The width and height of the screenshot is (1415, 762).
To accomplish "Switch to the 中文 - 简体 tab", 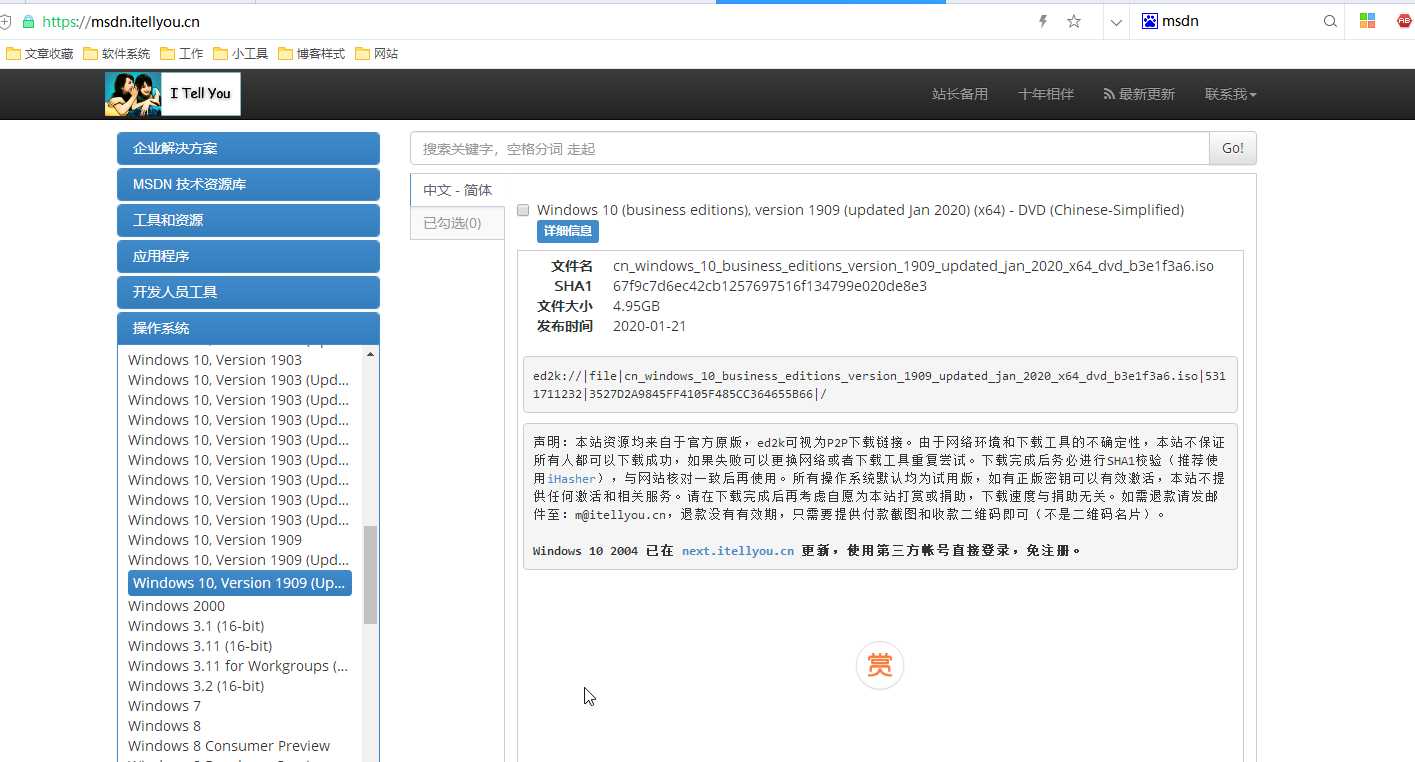I will [x=458, y=190].
